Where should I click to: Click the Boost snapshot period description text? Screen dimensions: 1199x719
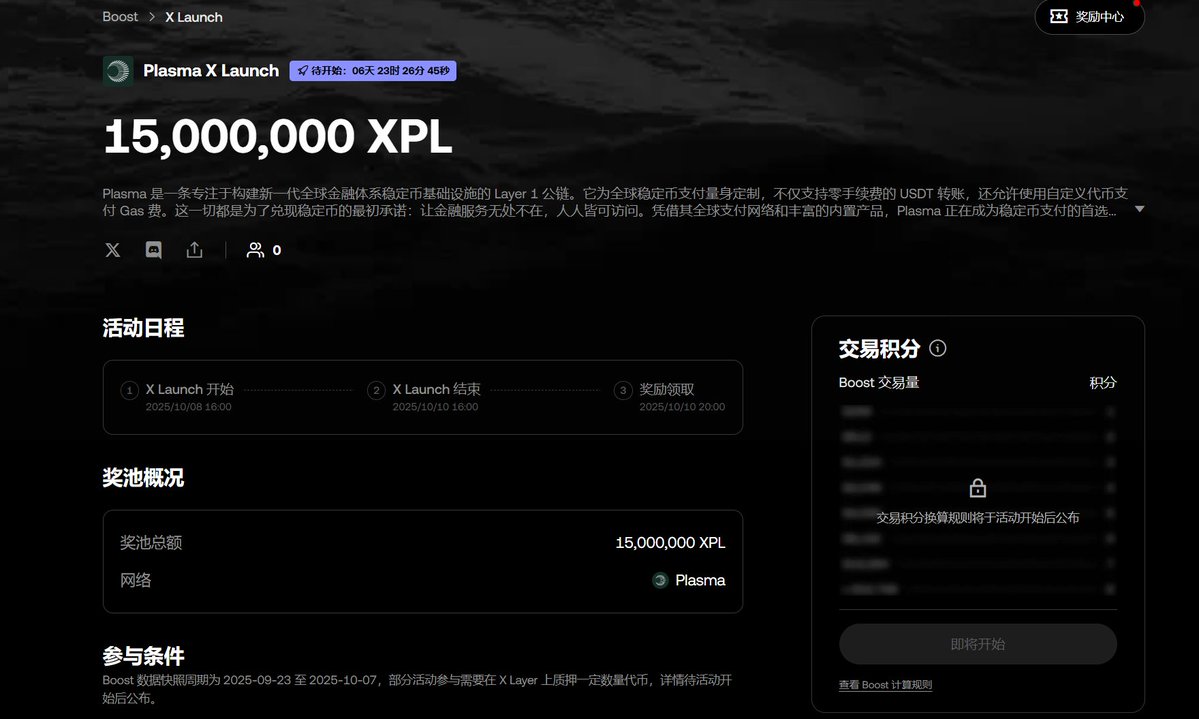point(417,688)
